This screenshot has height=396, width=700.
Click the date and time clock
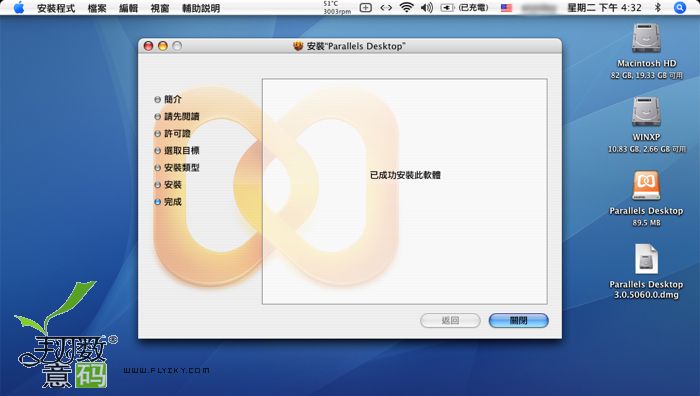[604, 8]
